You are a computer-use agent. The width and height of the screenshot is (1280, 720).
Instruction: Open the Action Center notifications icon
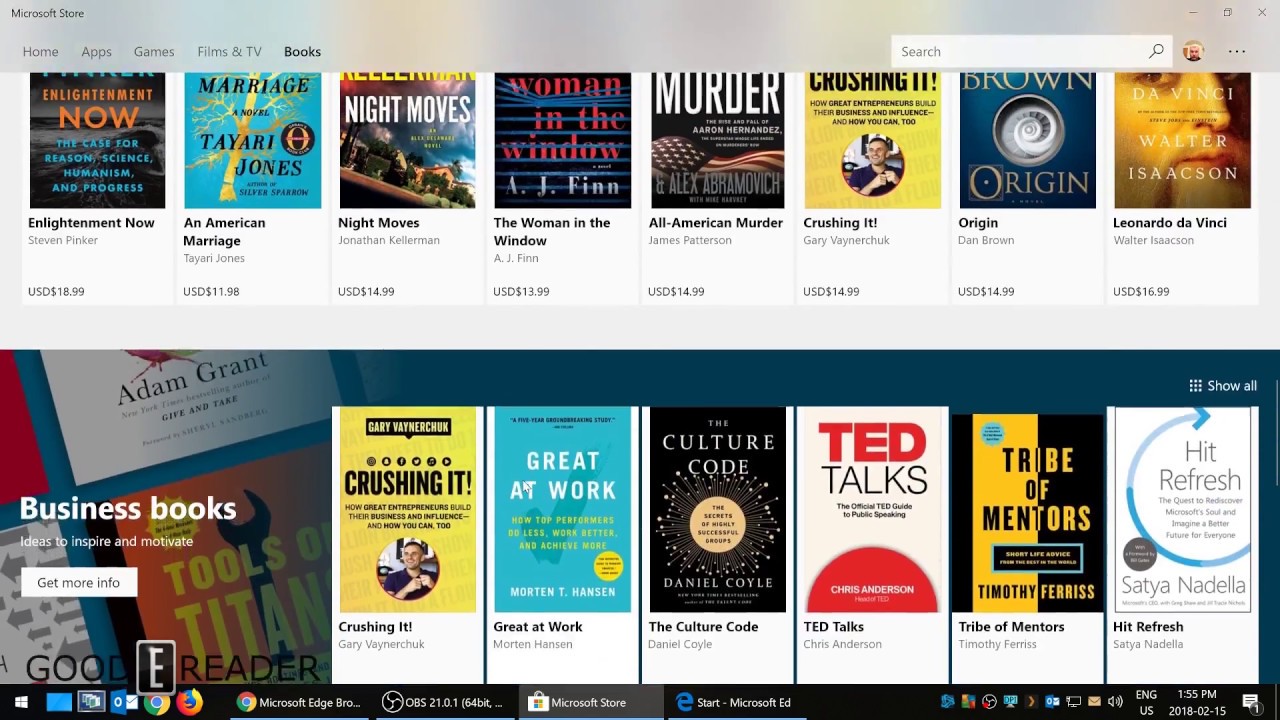click(1250, 702)
